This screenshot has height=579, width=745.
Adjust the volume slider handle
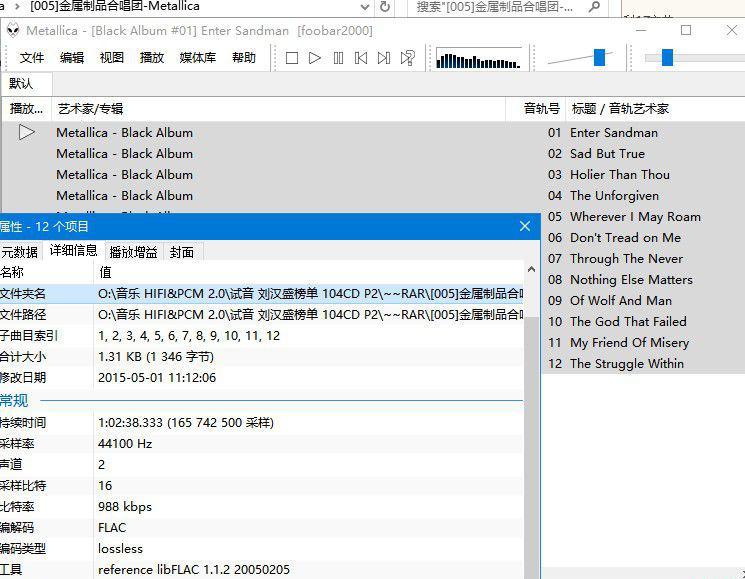click(600, 57)
